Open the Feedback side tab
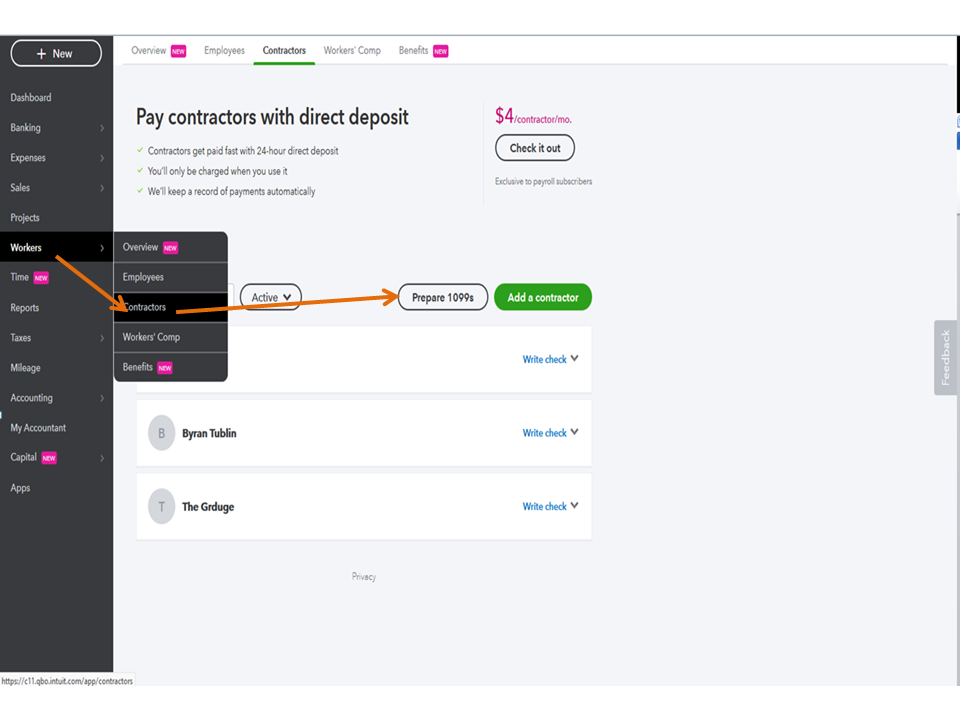This screenshot has width=960, height=720. (x=946, y=357)
